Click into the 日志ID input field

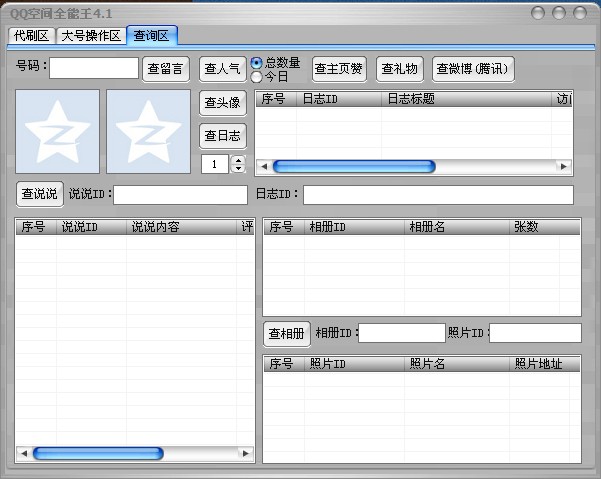coord(438,195)
